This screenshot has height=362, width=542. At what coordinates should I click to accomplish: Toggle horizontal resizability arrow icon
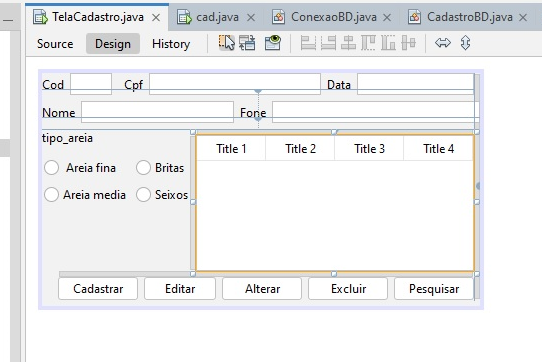(443, 43)
